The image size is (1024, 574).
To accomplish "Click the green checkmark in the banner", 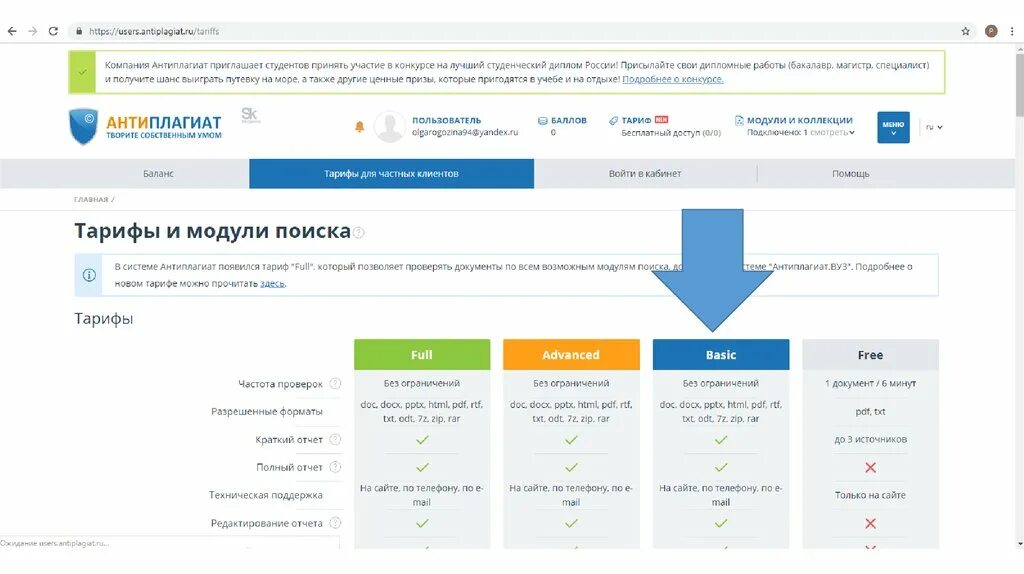I will pyautogui.click(x=82, y=72).
